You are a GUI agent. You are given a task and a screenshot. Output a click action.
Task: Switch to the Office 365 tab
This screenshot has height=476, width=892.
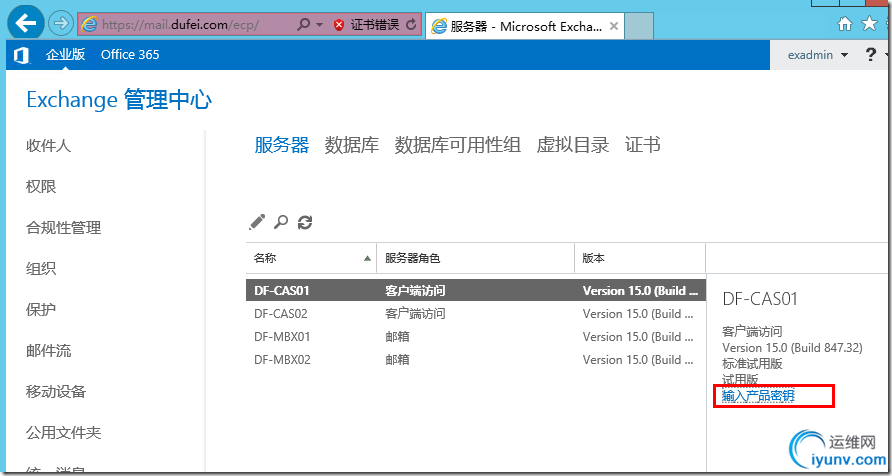(130, 55)
